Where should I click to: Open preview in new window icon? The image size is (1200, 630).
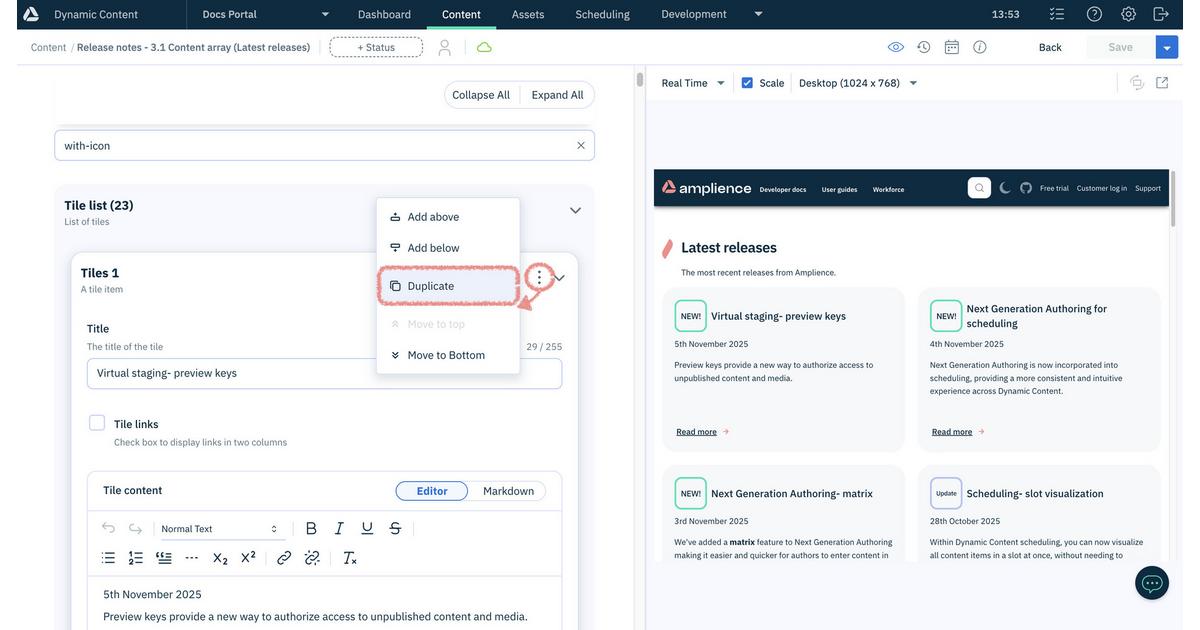pos(1162,83)
